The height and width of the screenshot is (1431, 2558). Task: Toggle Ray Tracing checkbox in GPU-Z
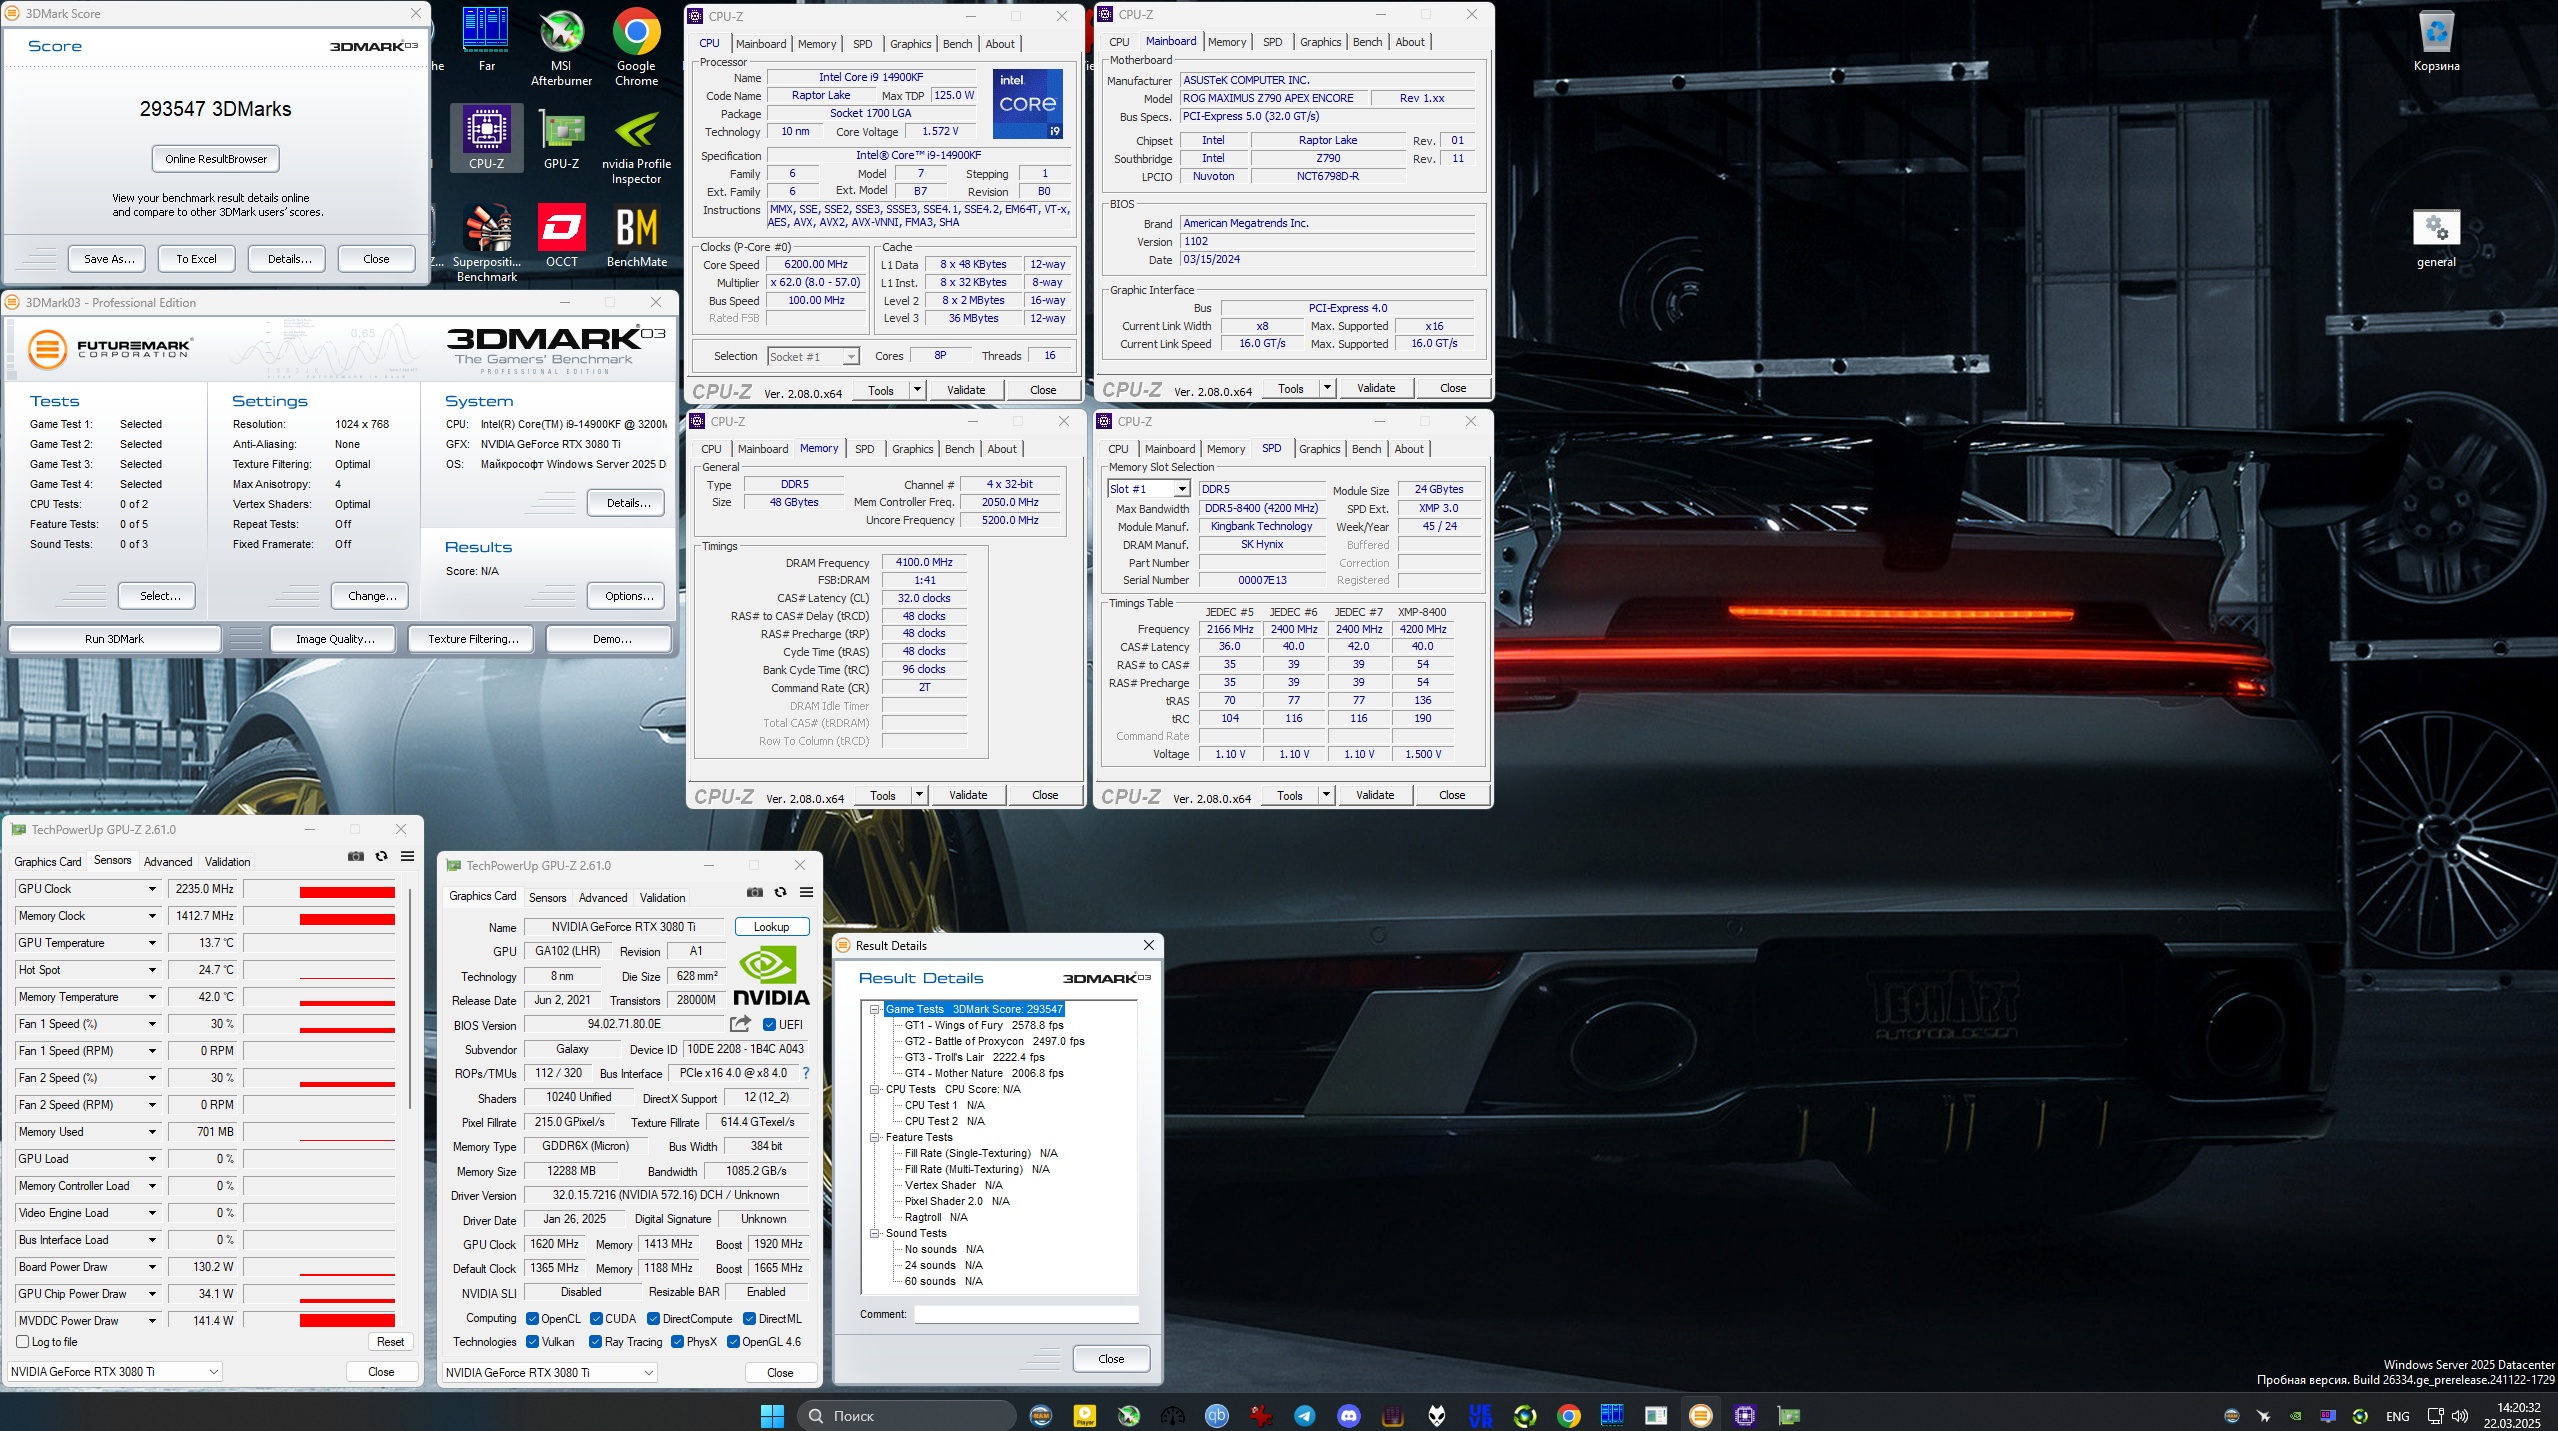596,1342
